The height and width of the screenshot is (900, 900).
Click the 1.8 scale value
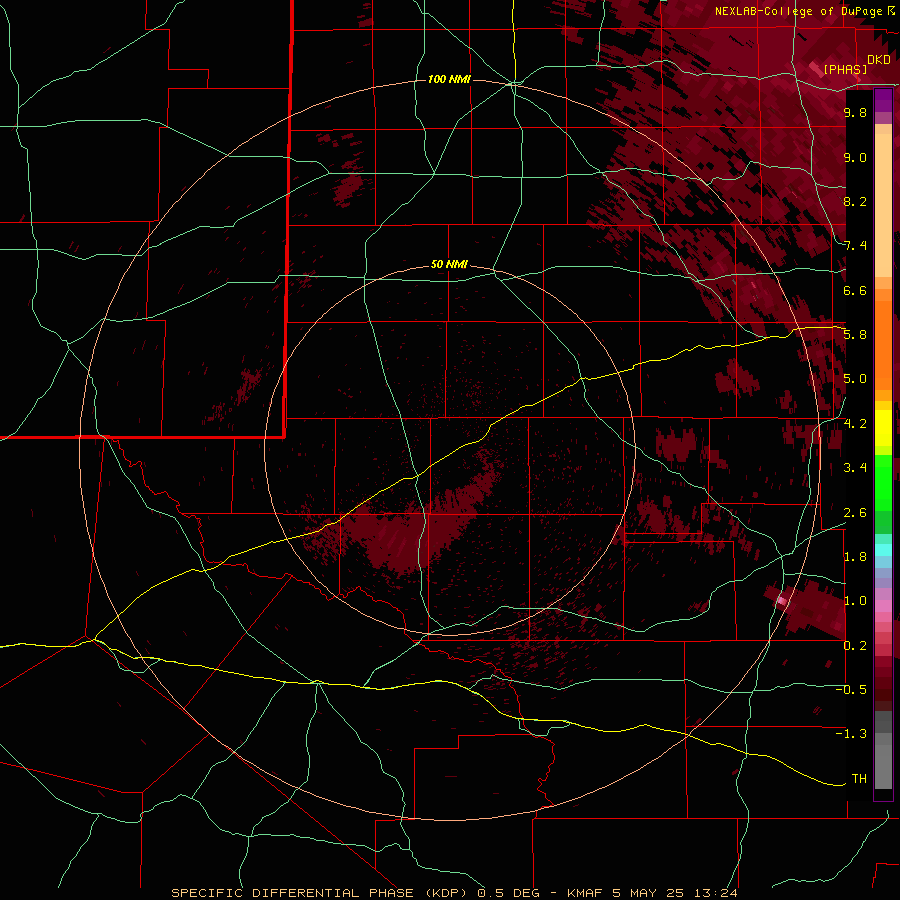(855, 557)
